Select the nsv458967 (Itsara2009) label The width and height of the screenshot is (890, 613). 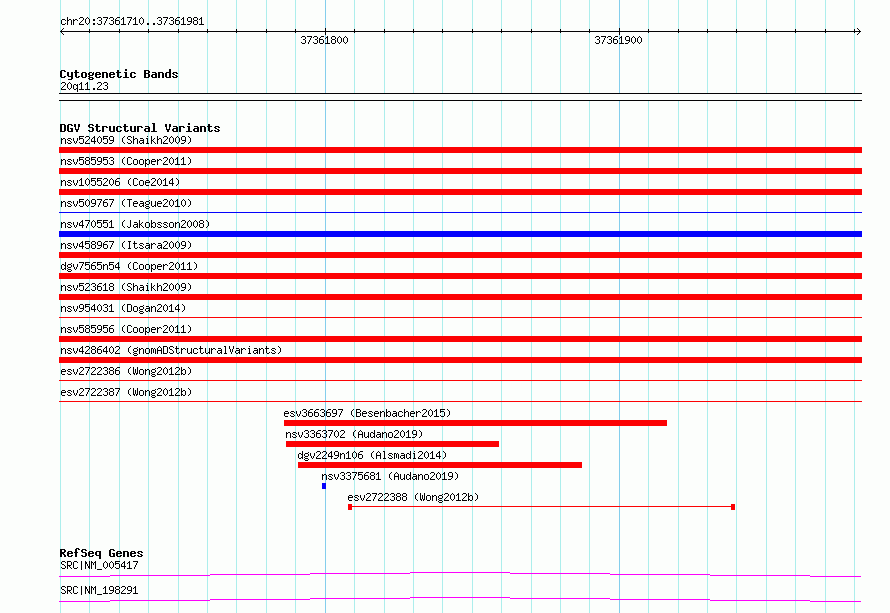pyautogui.click(x=126, y=245)
